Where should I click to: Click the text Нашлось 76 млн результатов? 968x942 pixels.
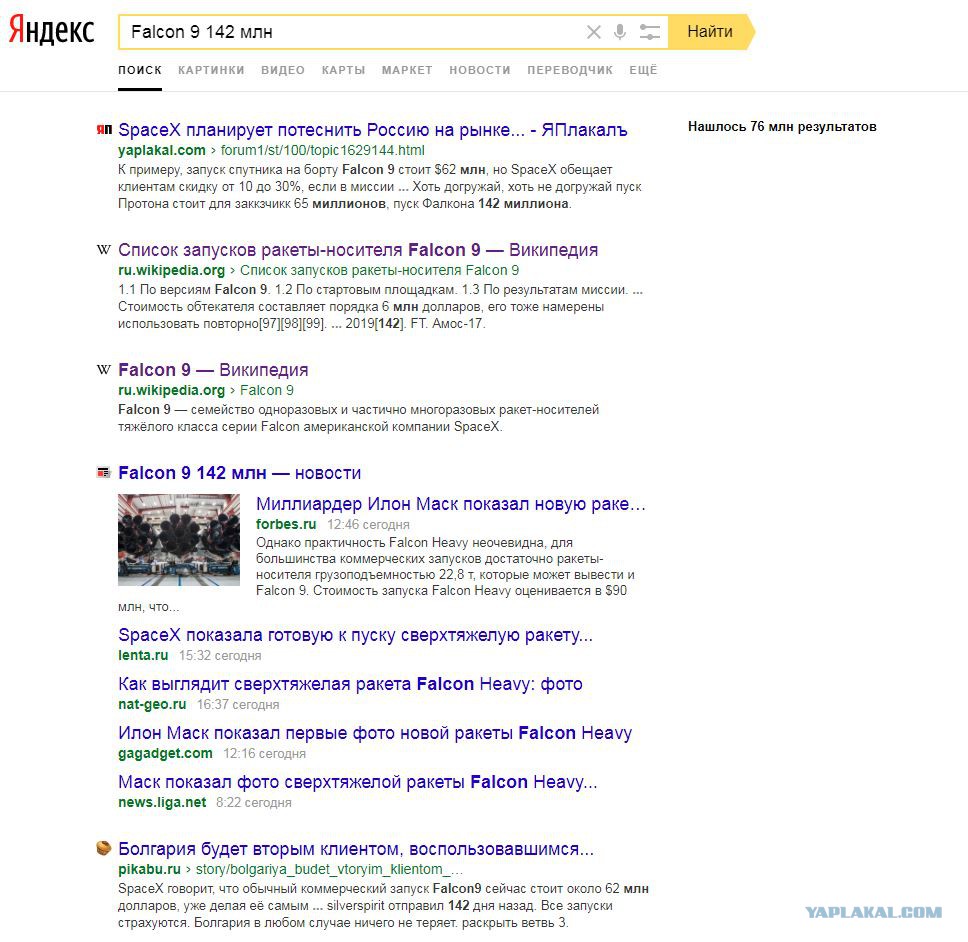coord(782,127)
